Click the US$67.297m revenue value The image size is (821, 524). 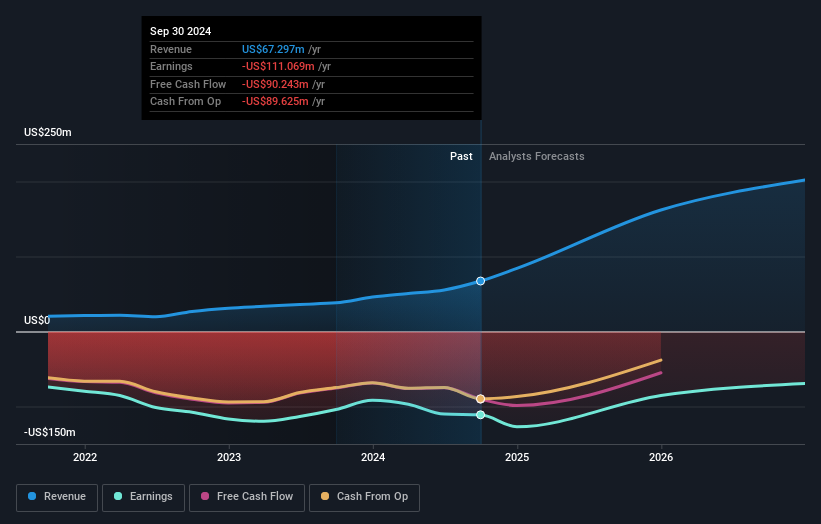click(x=273, y=49)
